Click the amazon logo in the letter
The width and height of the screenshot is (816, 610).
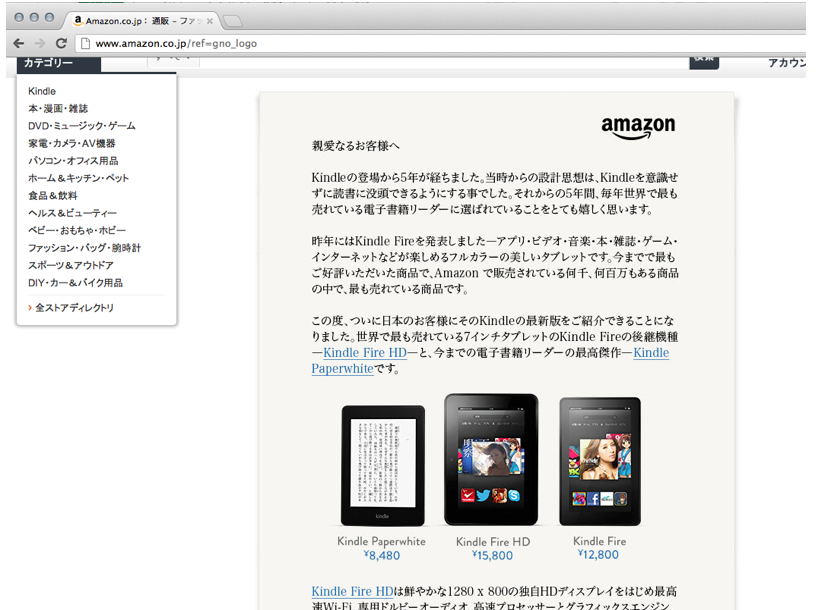(638, 127)
